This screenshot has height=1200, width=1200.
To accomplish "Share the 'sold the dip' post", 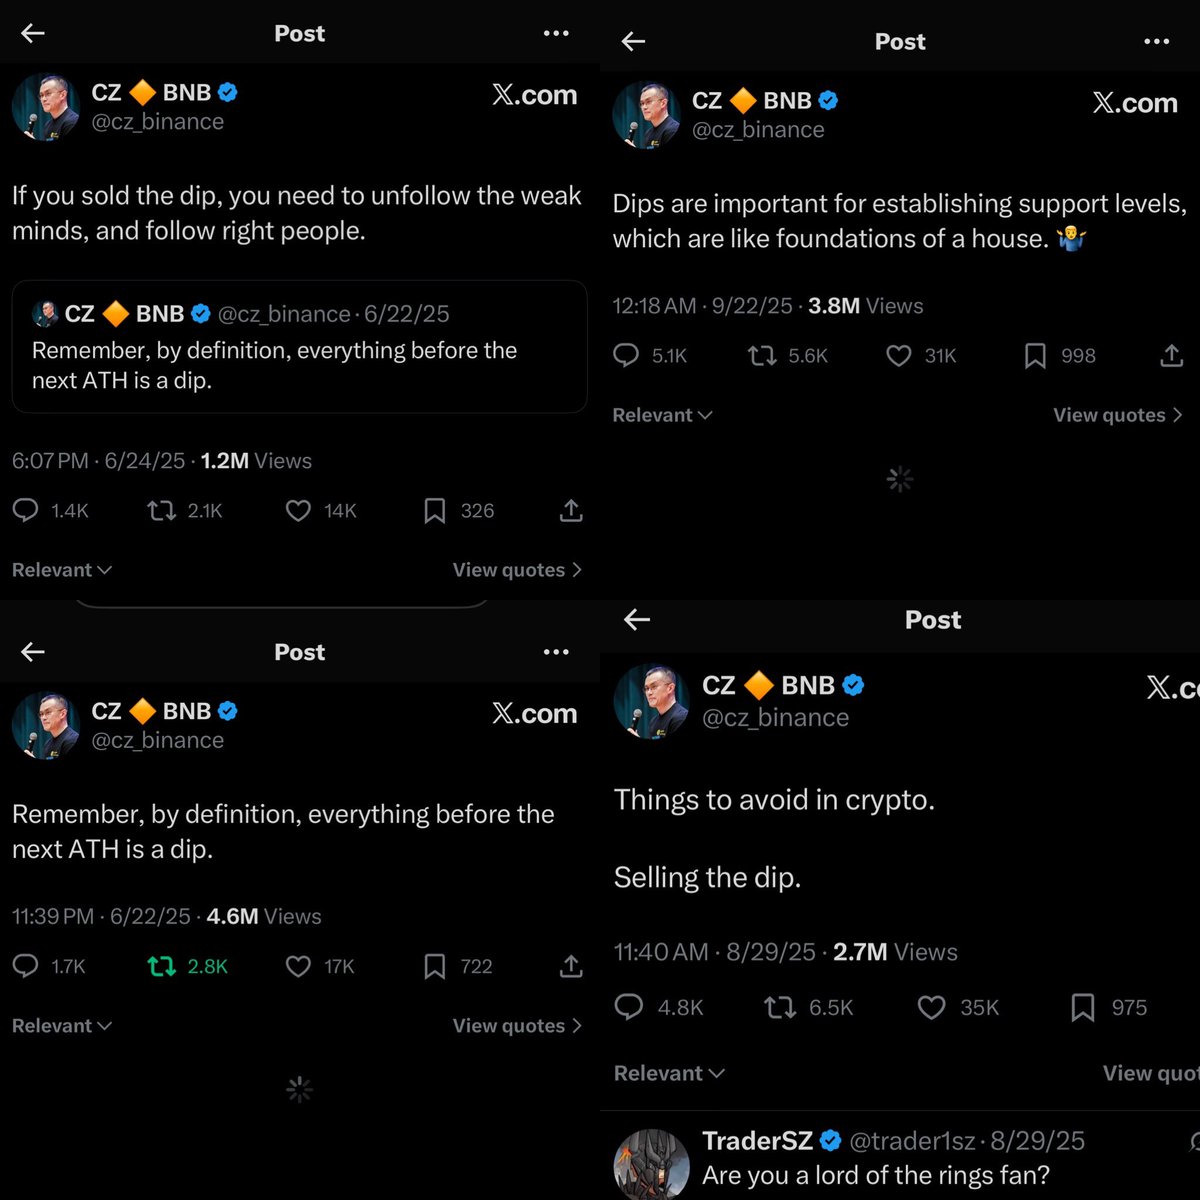I will pyautogui.click(x=570, y=511).
